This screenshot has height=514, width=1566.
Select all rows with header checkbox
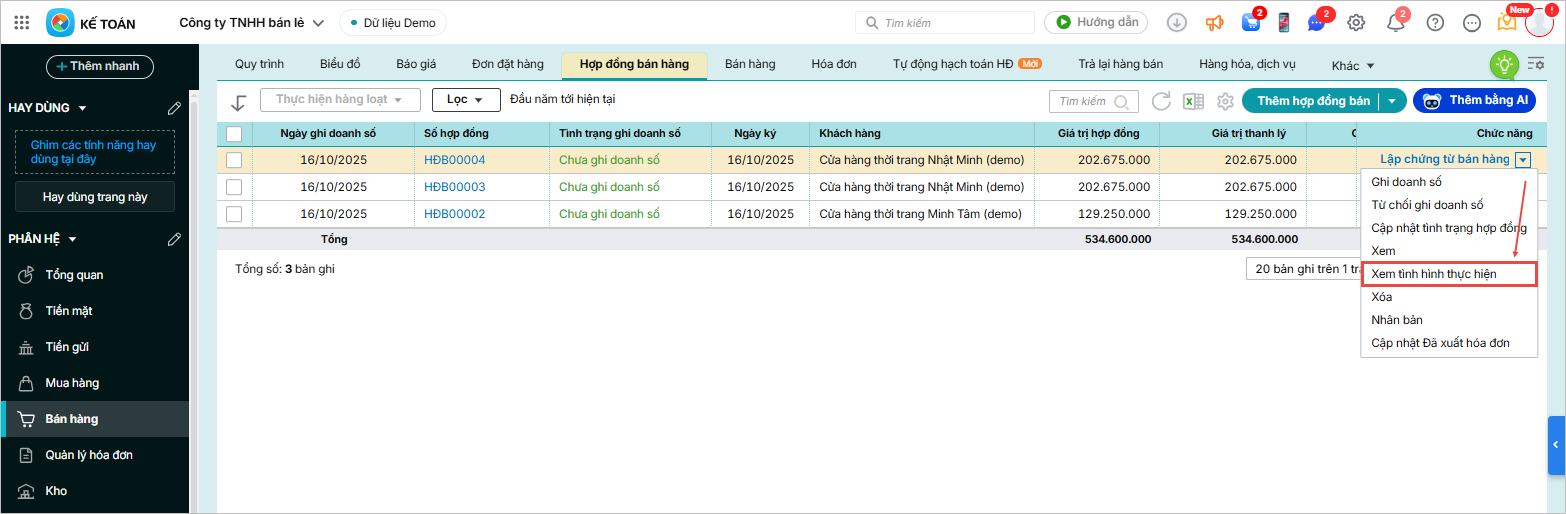click(234, 134)
